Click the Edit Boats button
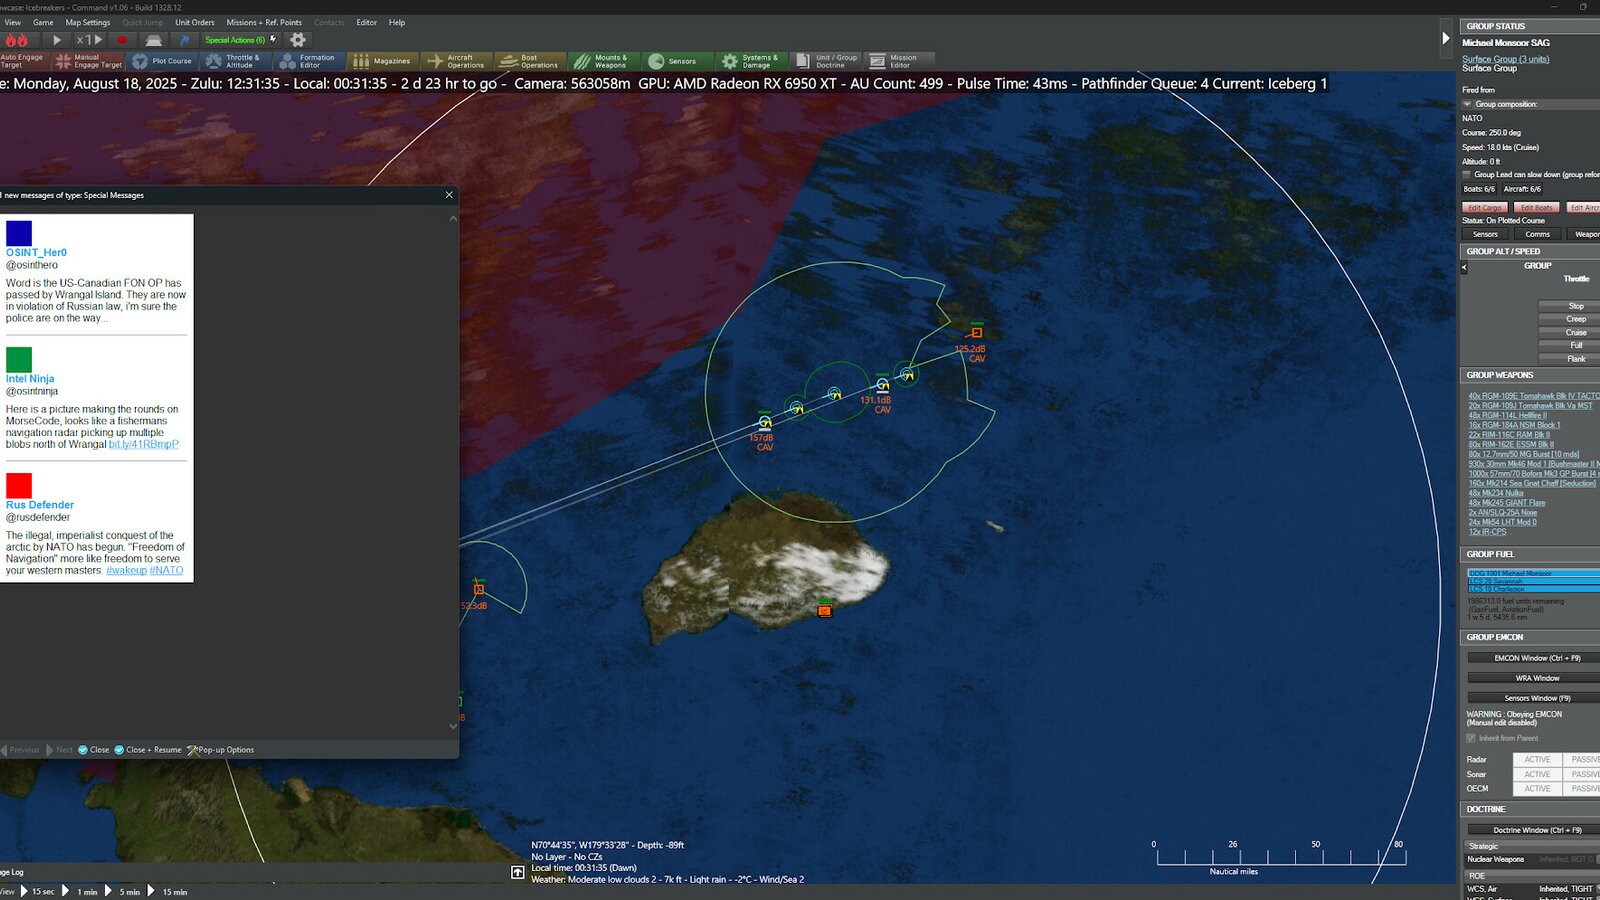The image size is (1600, 900). tap(1536, 207)
